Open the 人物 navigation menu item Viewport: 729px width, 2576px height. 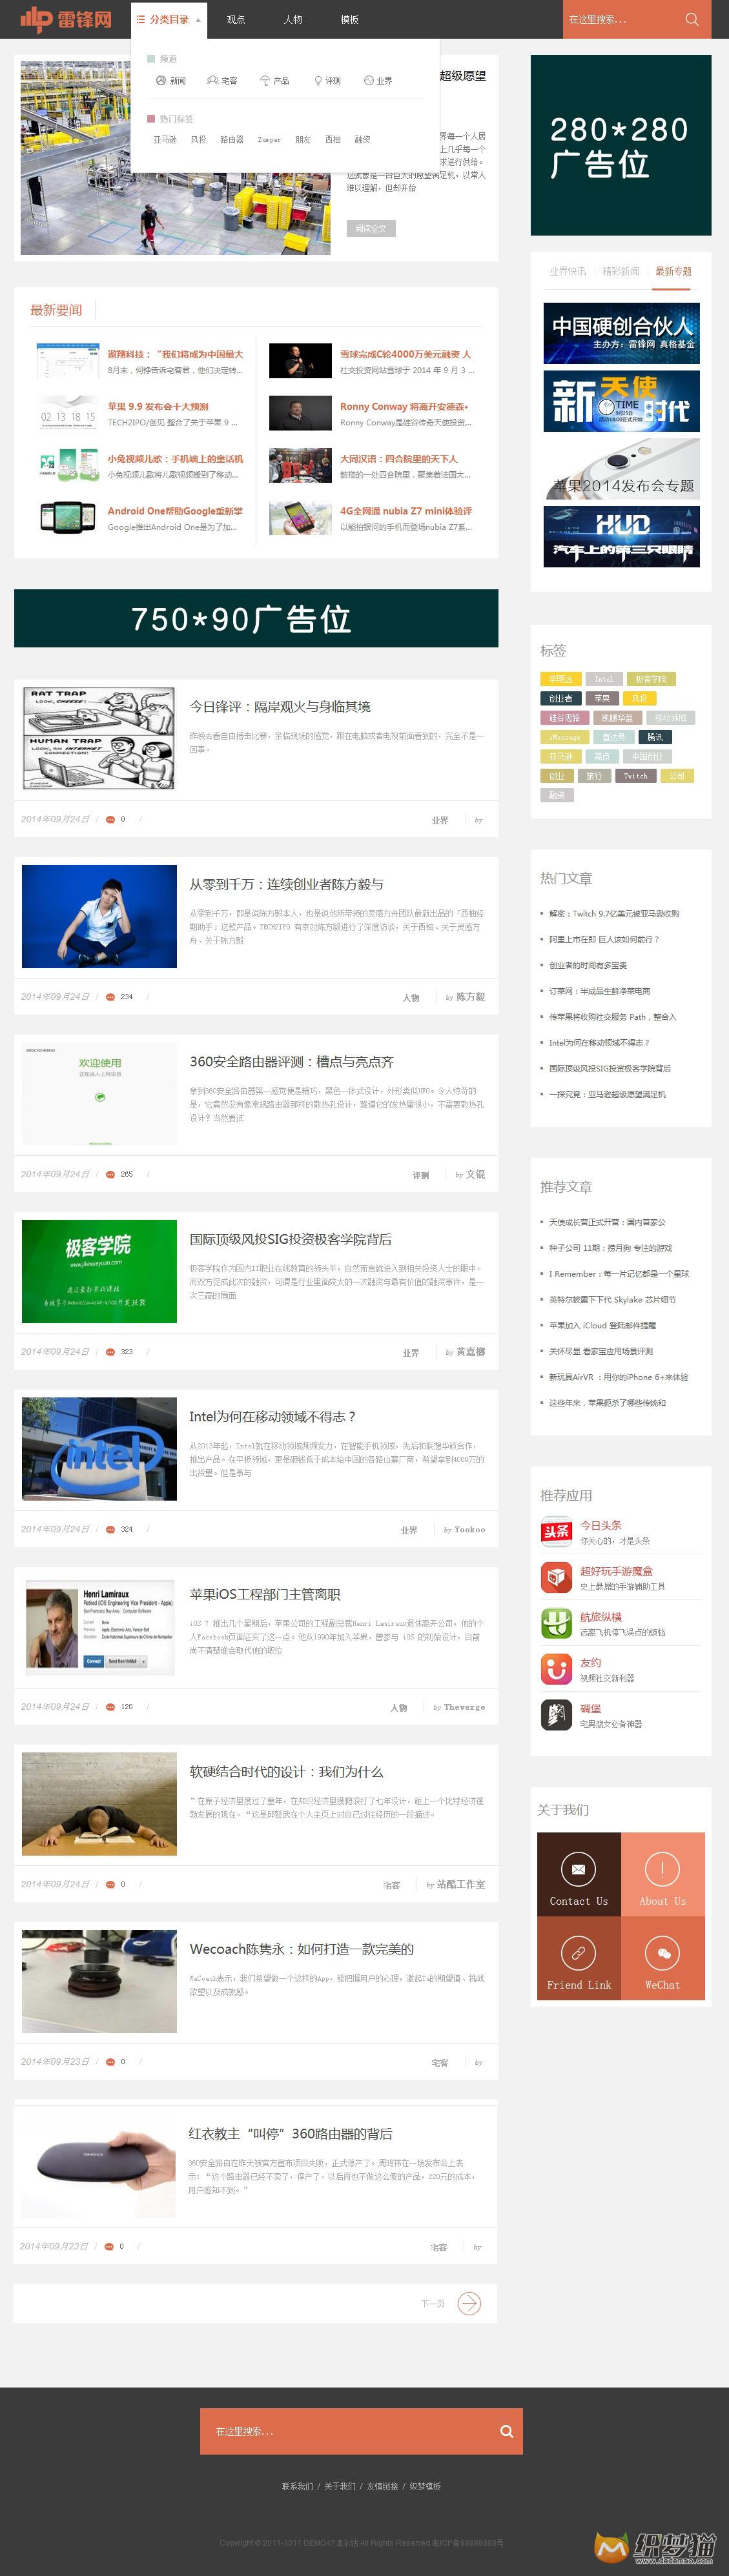(293, 19)
